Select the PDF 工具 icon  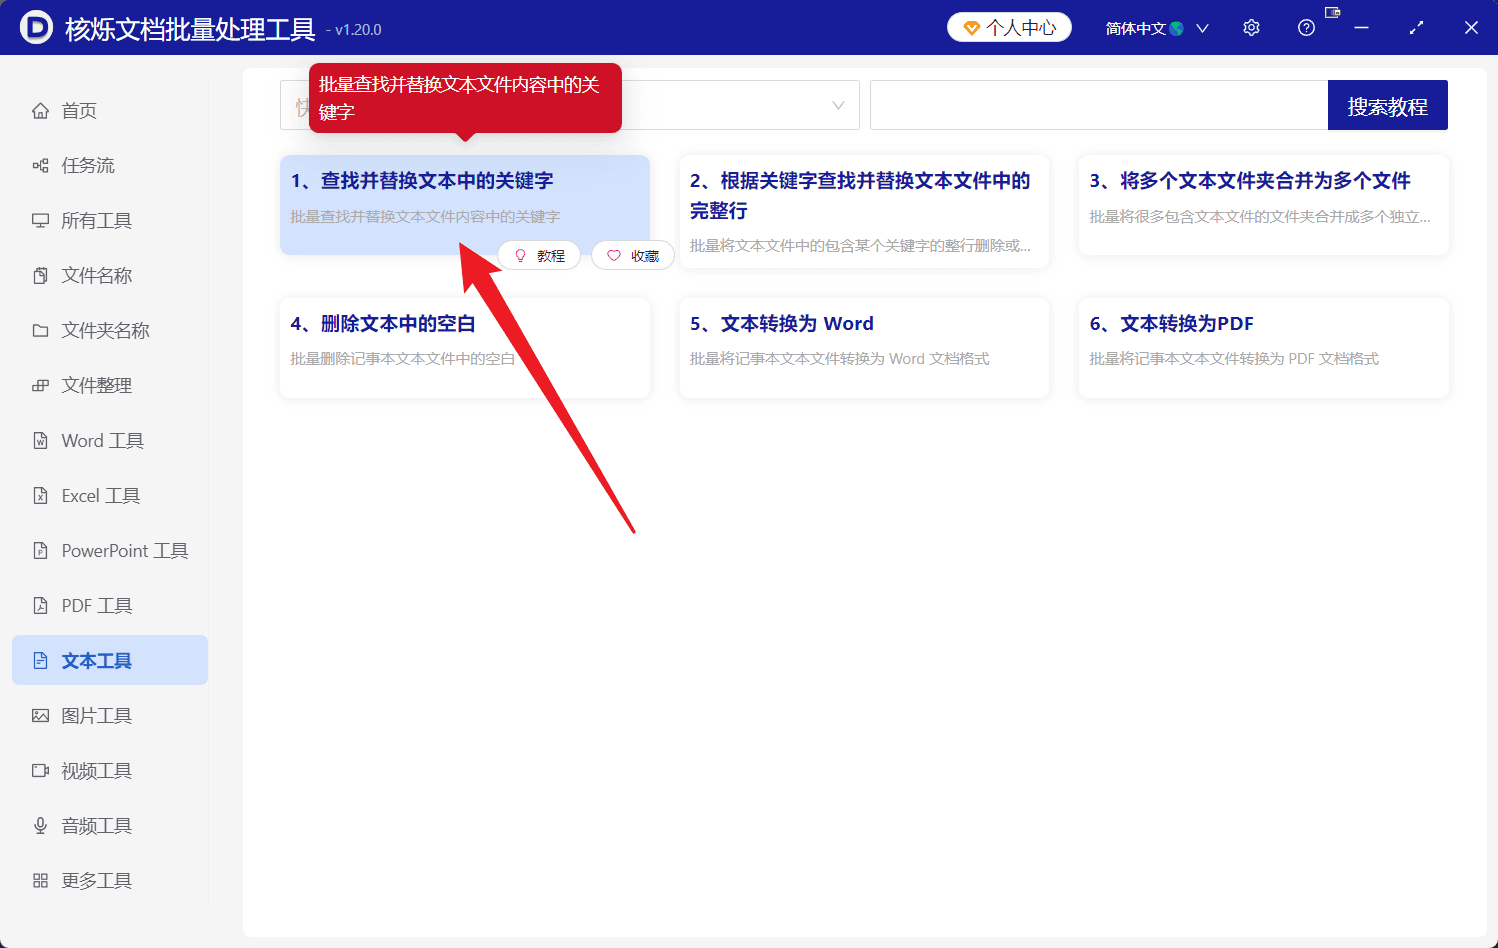pos(40,605)
